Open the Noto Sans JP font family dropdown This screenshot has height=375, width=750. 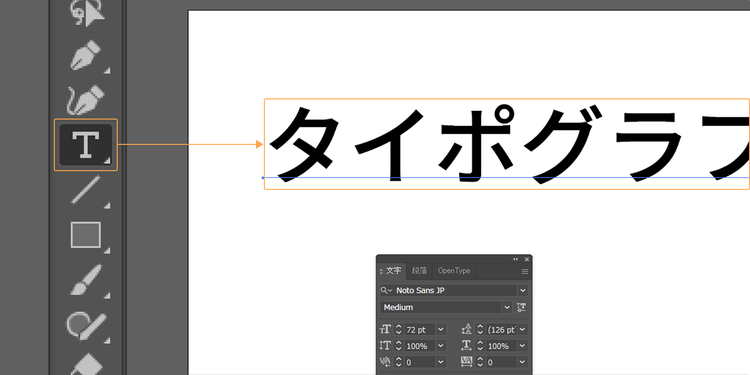pyautogui.click(x=522, y=290)
